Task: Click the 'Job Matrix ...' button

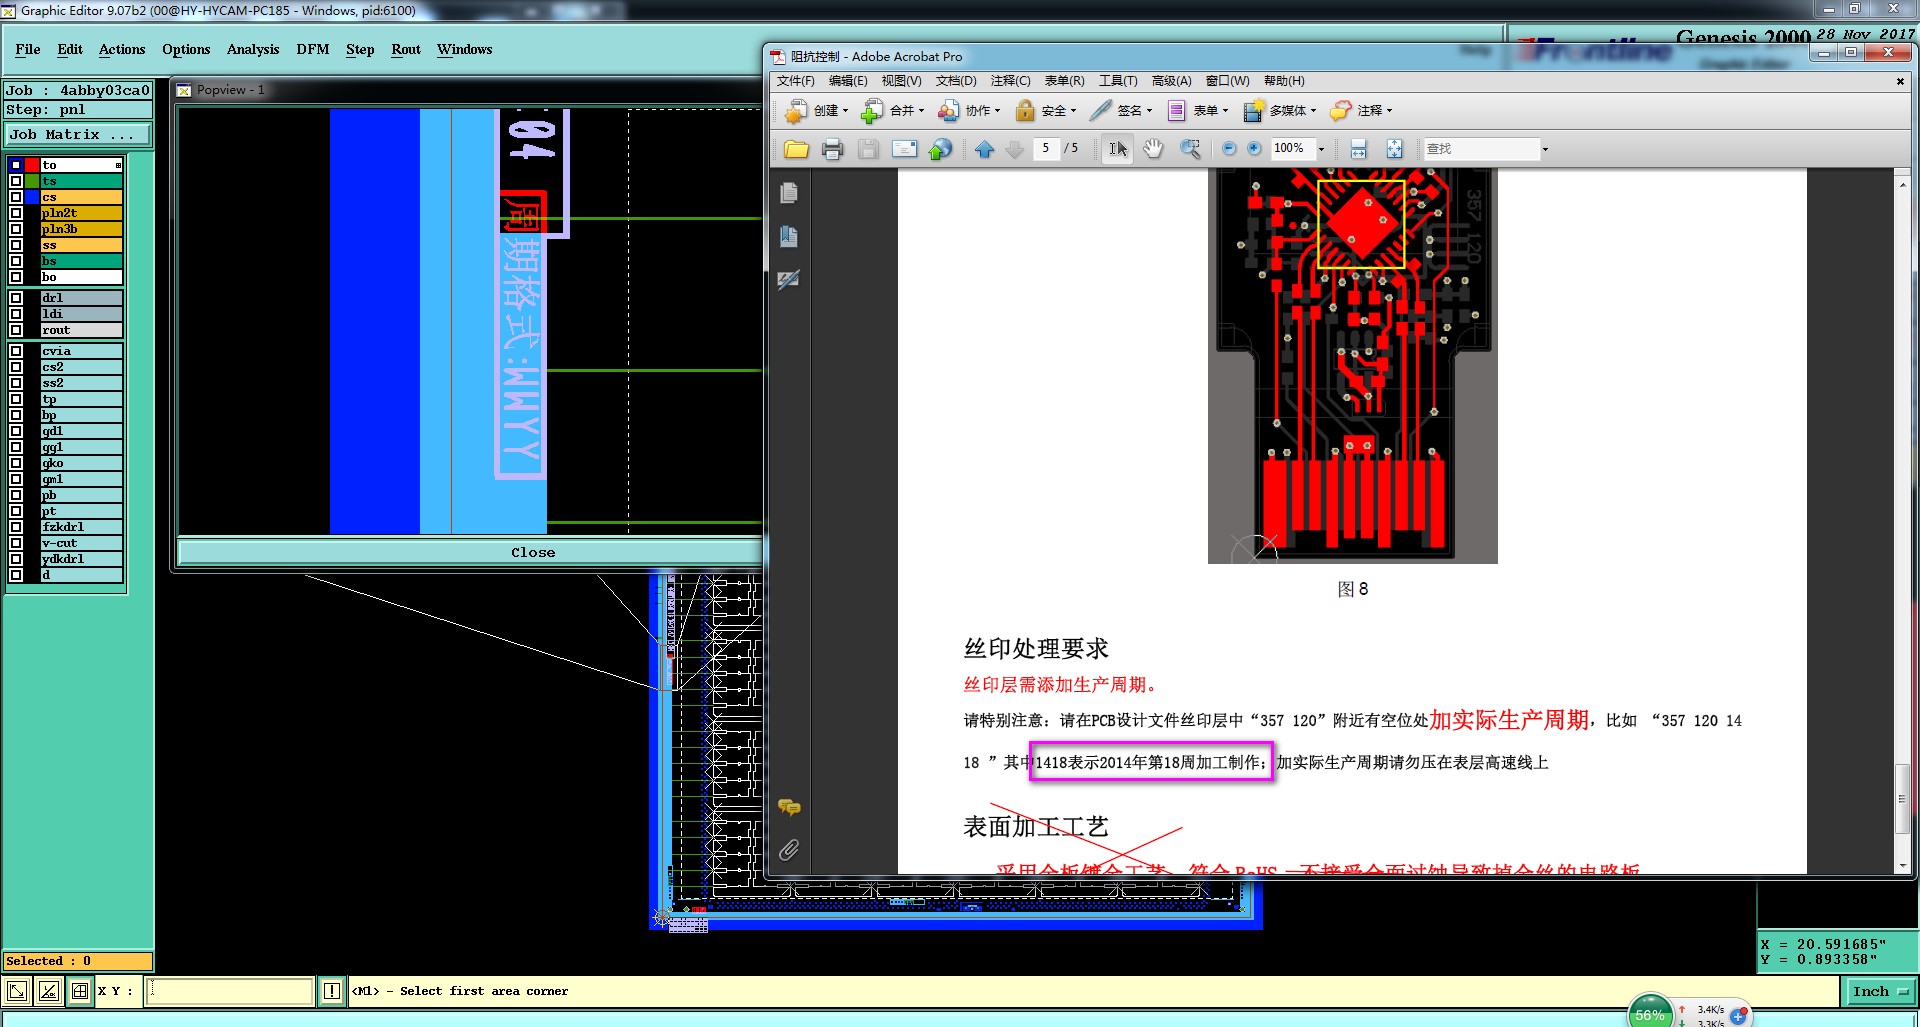Action: click(79, 135)
